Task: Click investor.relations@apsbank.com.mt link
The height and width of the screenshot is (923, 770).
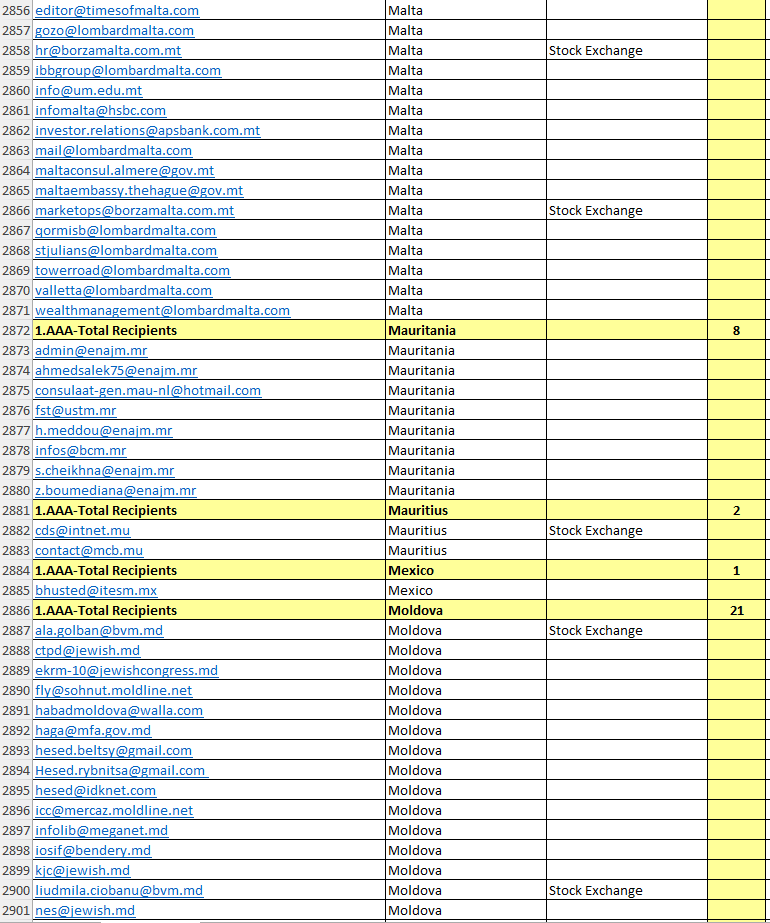Action: 148,131
